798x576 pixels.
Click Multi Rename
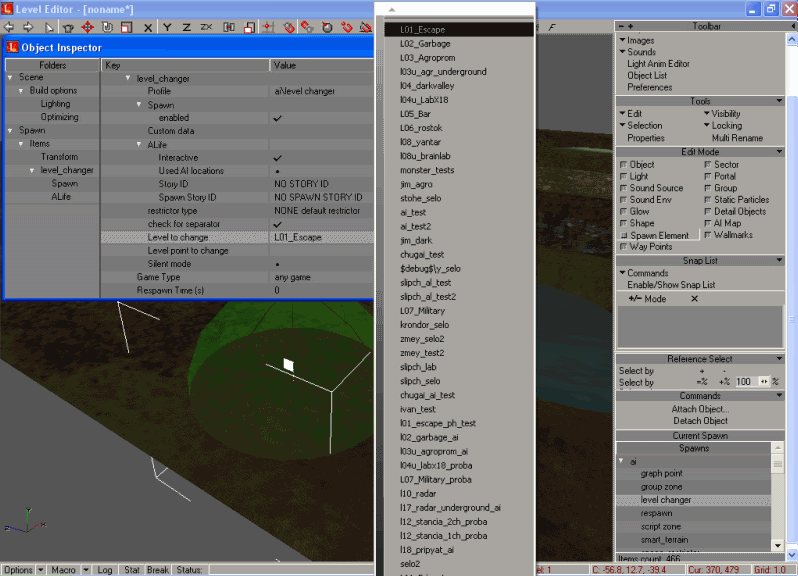pyautogui.click(x=737, y=138)
